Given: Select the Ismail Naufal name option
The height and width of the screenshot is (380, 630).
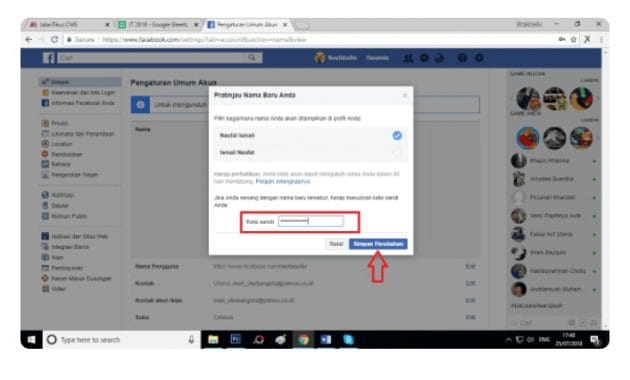Looking at the screenshot, I should (x=311, y=152).
